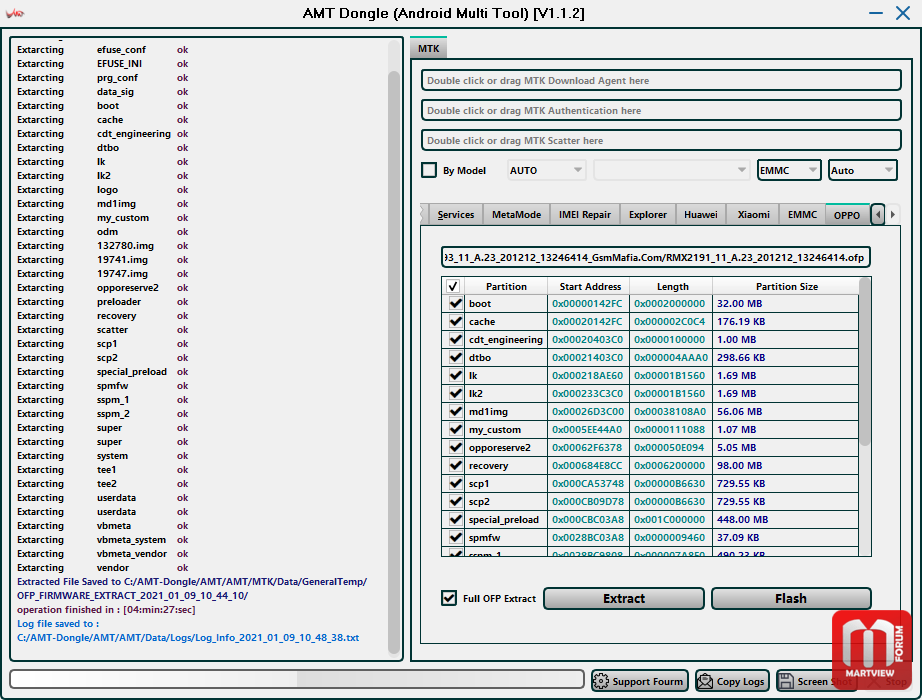Click the Copy Logs button label
Image resolution: width=922 pixels, height=700 pixels.
pos(740,681)
